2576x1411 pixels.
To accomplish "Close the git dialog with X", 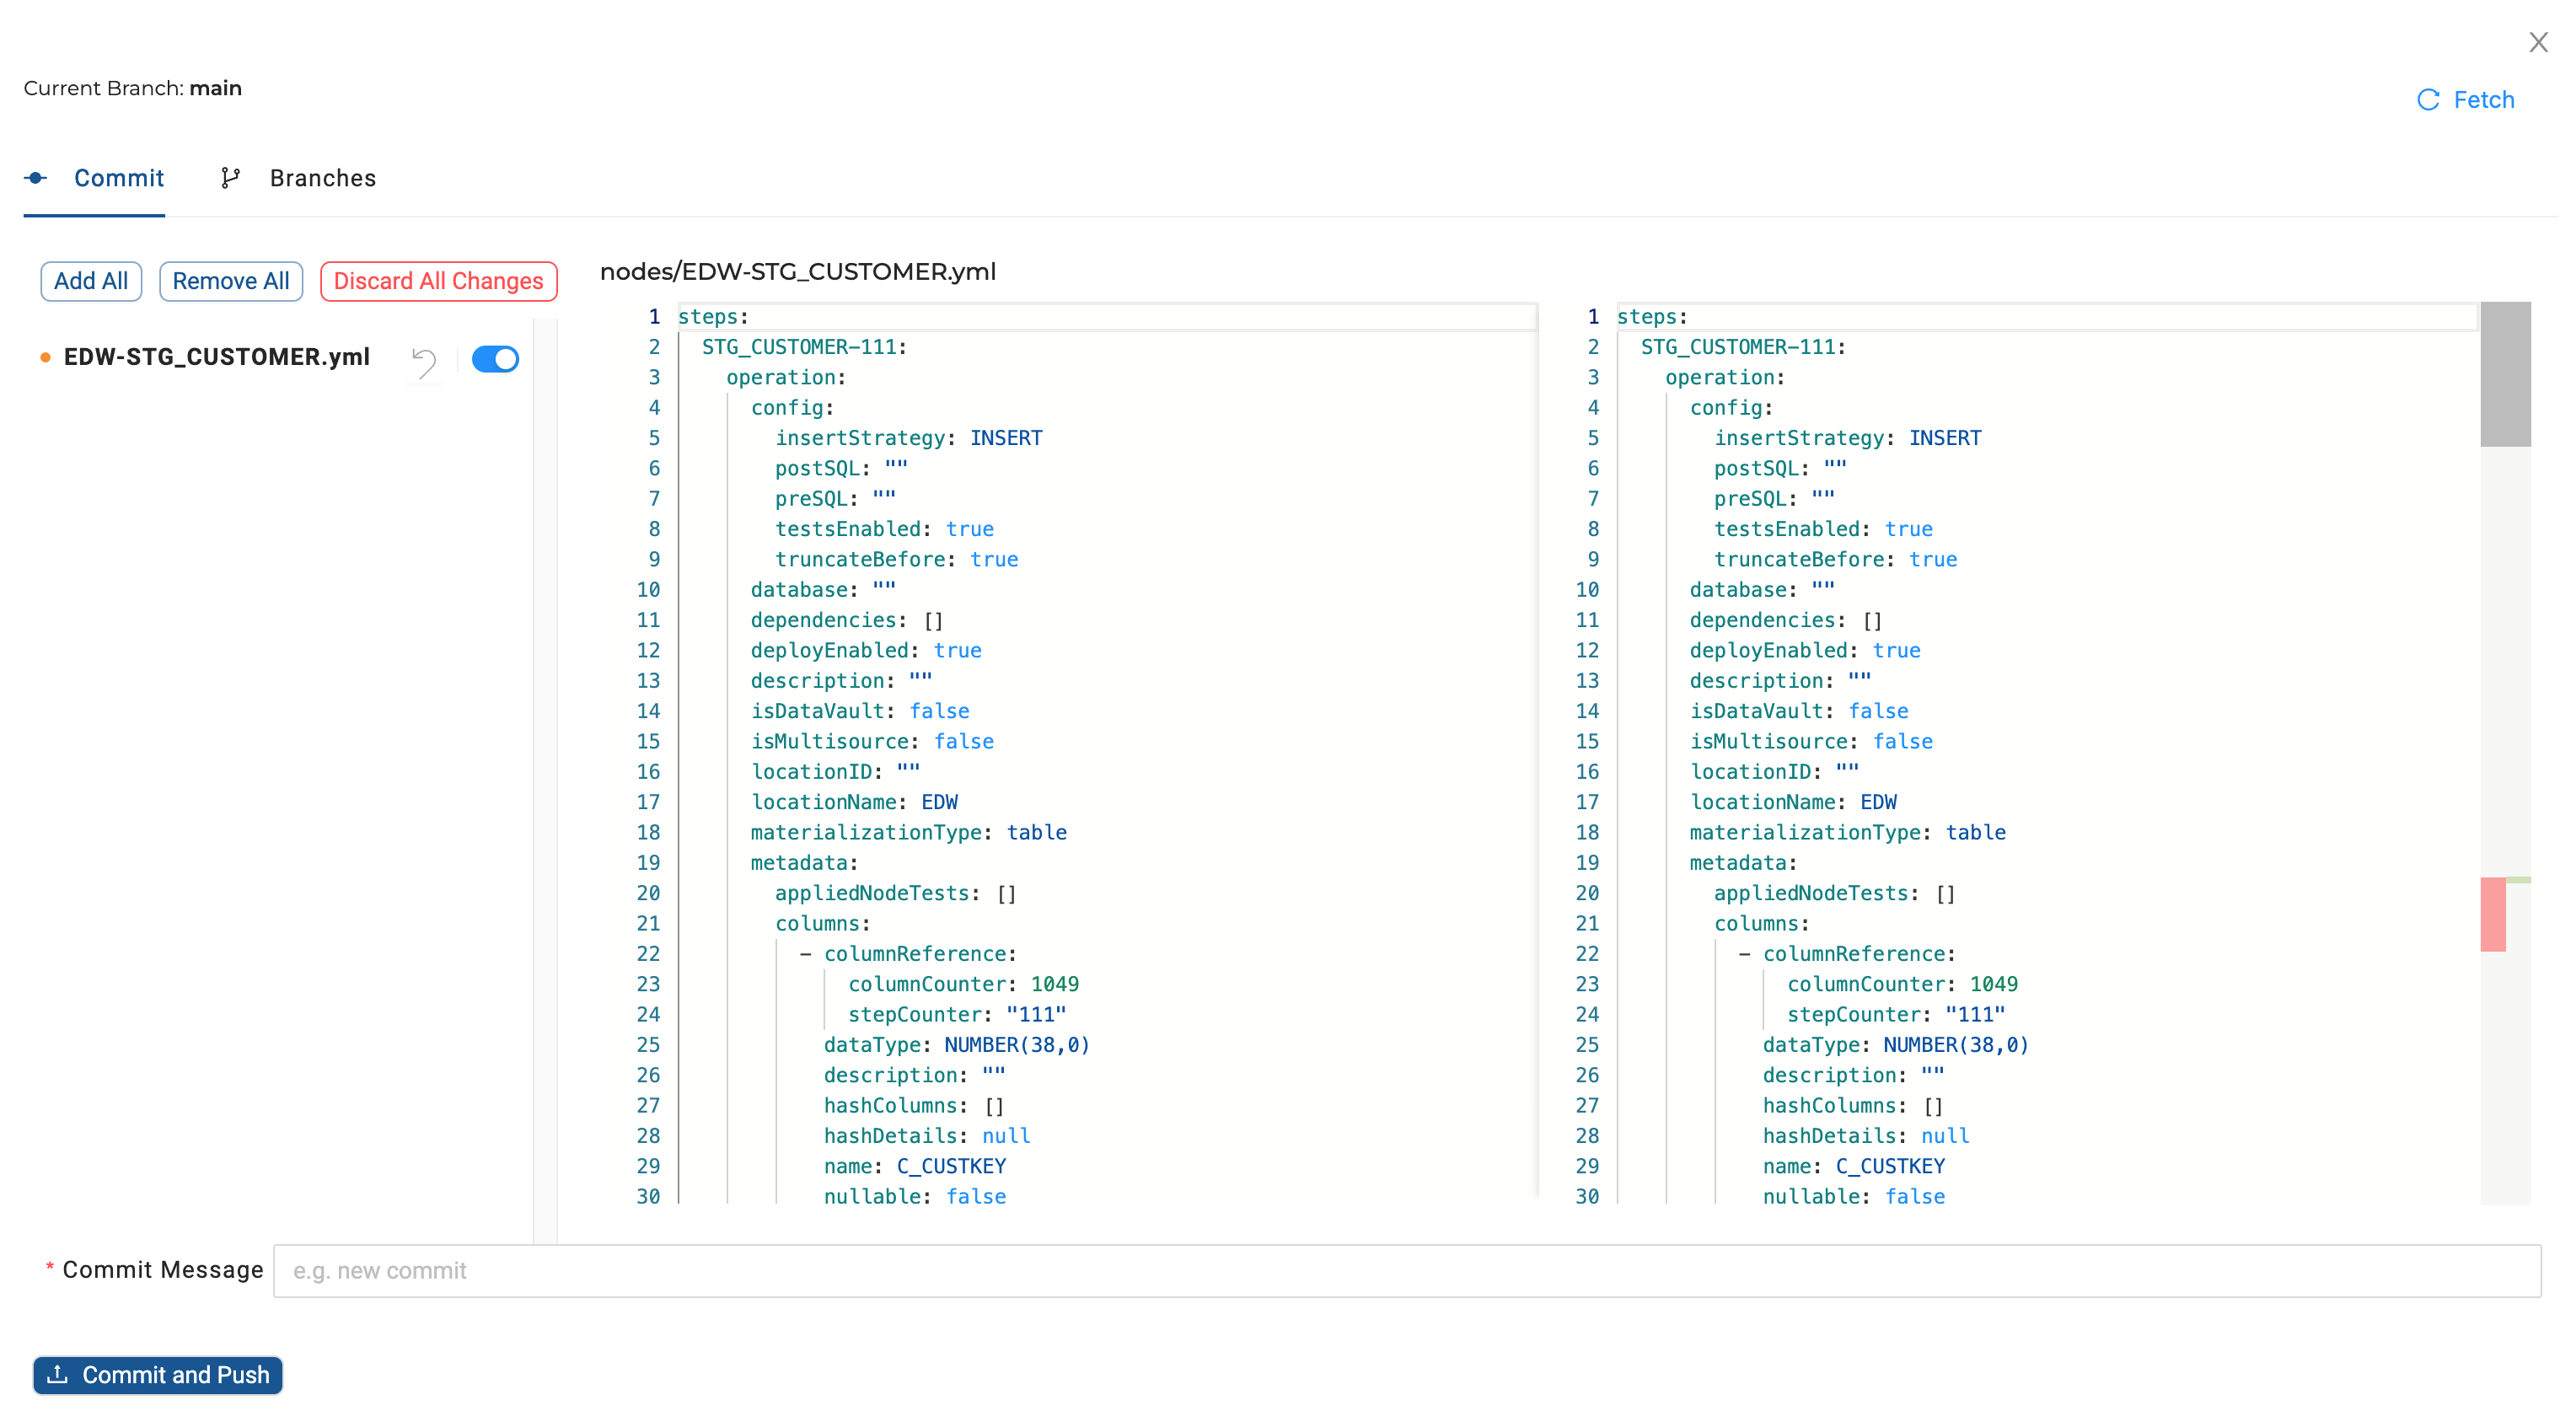I will 2538,42.
